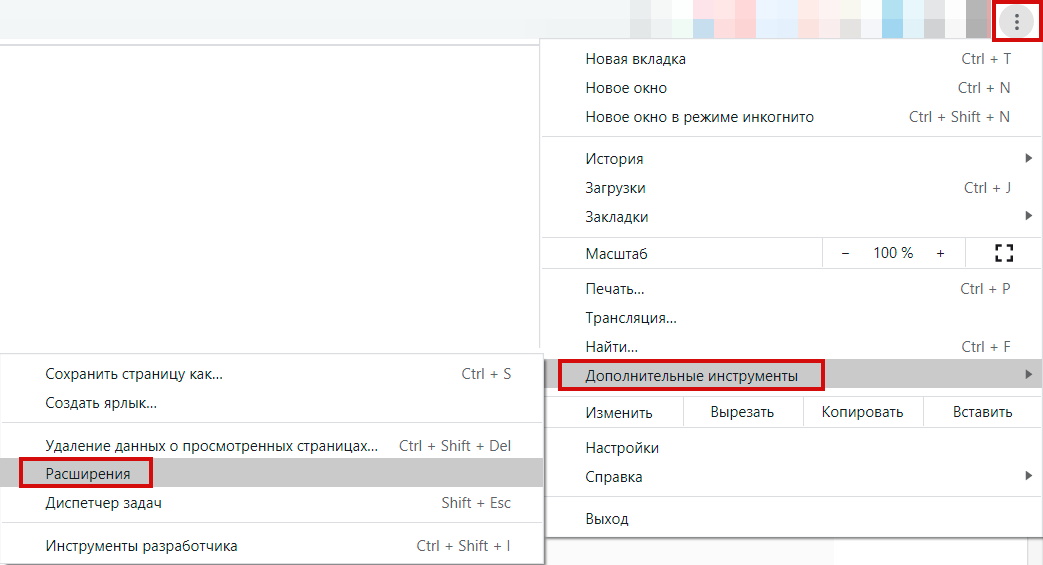Click the Вставить button
Viewport: 1043px width, 565px height.
click(x=982, y=412)
